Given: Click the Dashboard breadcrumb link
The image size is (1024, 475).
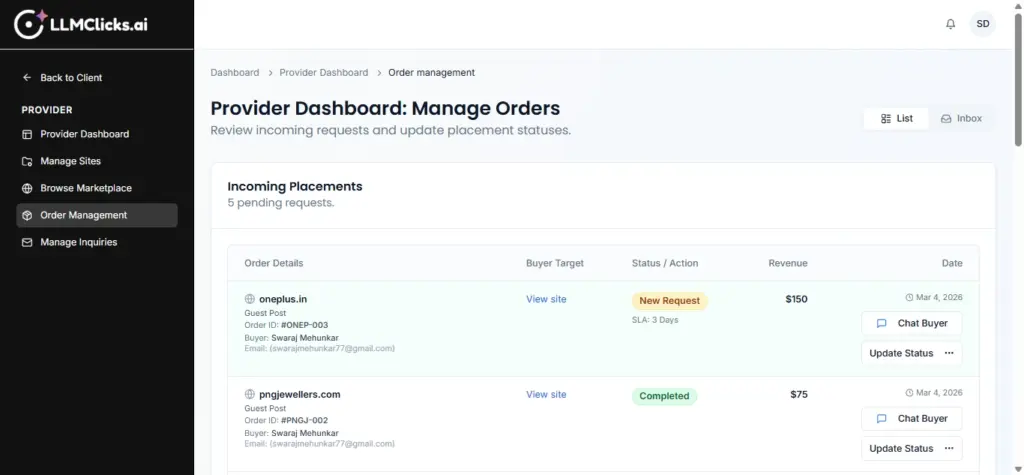Looking at the screenshot, I should 234,73.
